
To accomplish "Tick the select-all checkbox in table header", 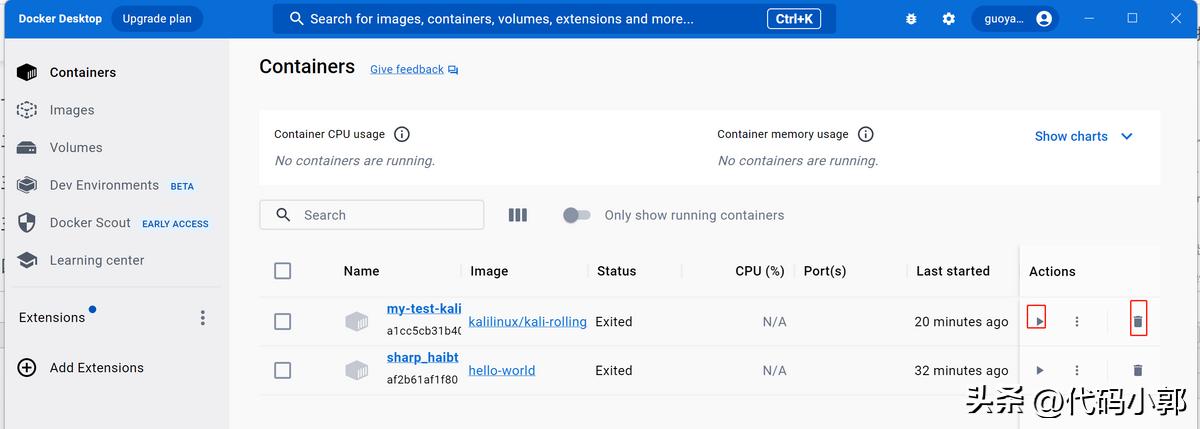I will coord(282,271).
